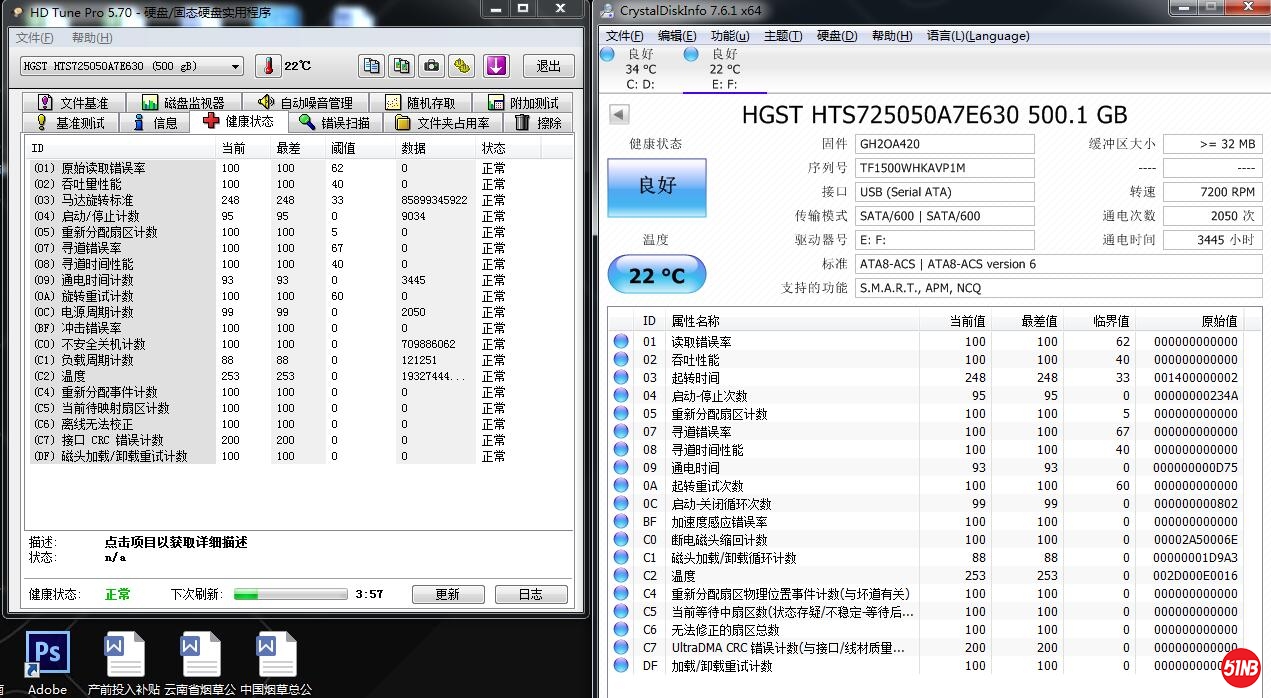Click the 日志 button

click(530, 594)
